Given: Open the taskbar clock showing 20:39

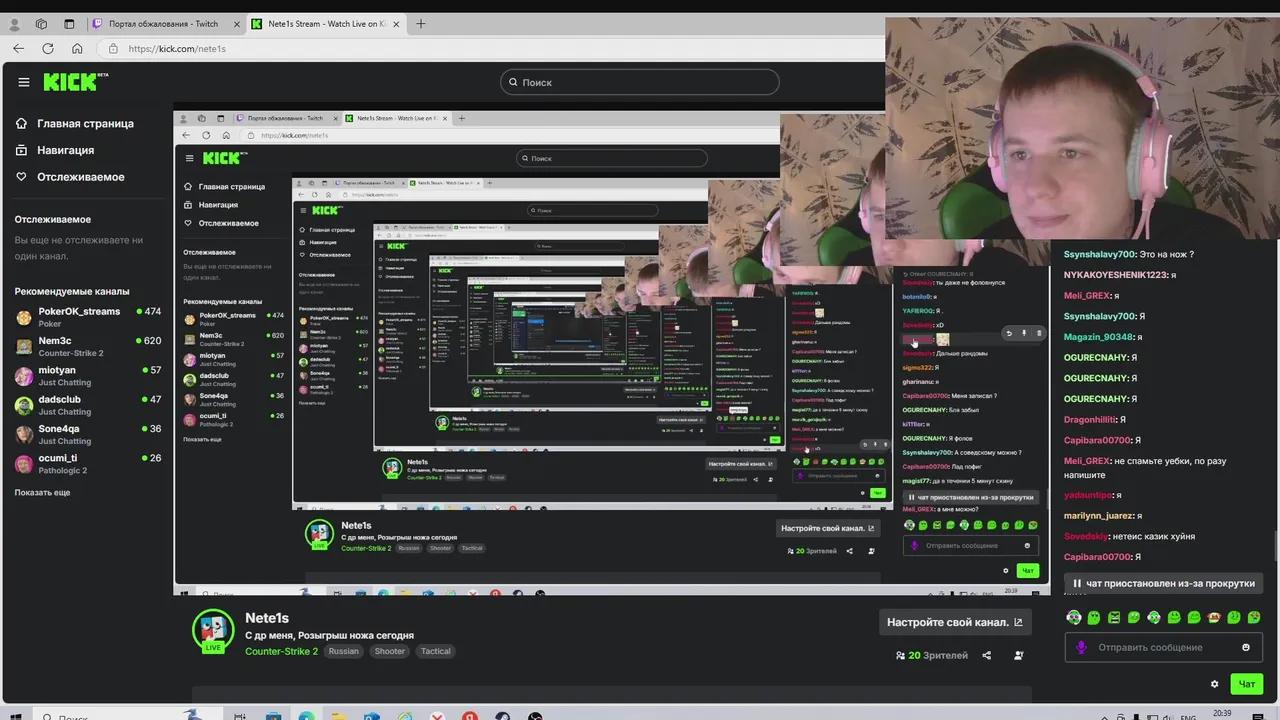Looking at the screenshot, I should click(1221, 715).
